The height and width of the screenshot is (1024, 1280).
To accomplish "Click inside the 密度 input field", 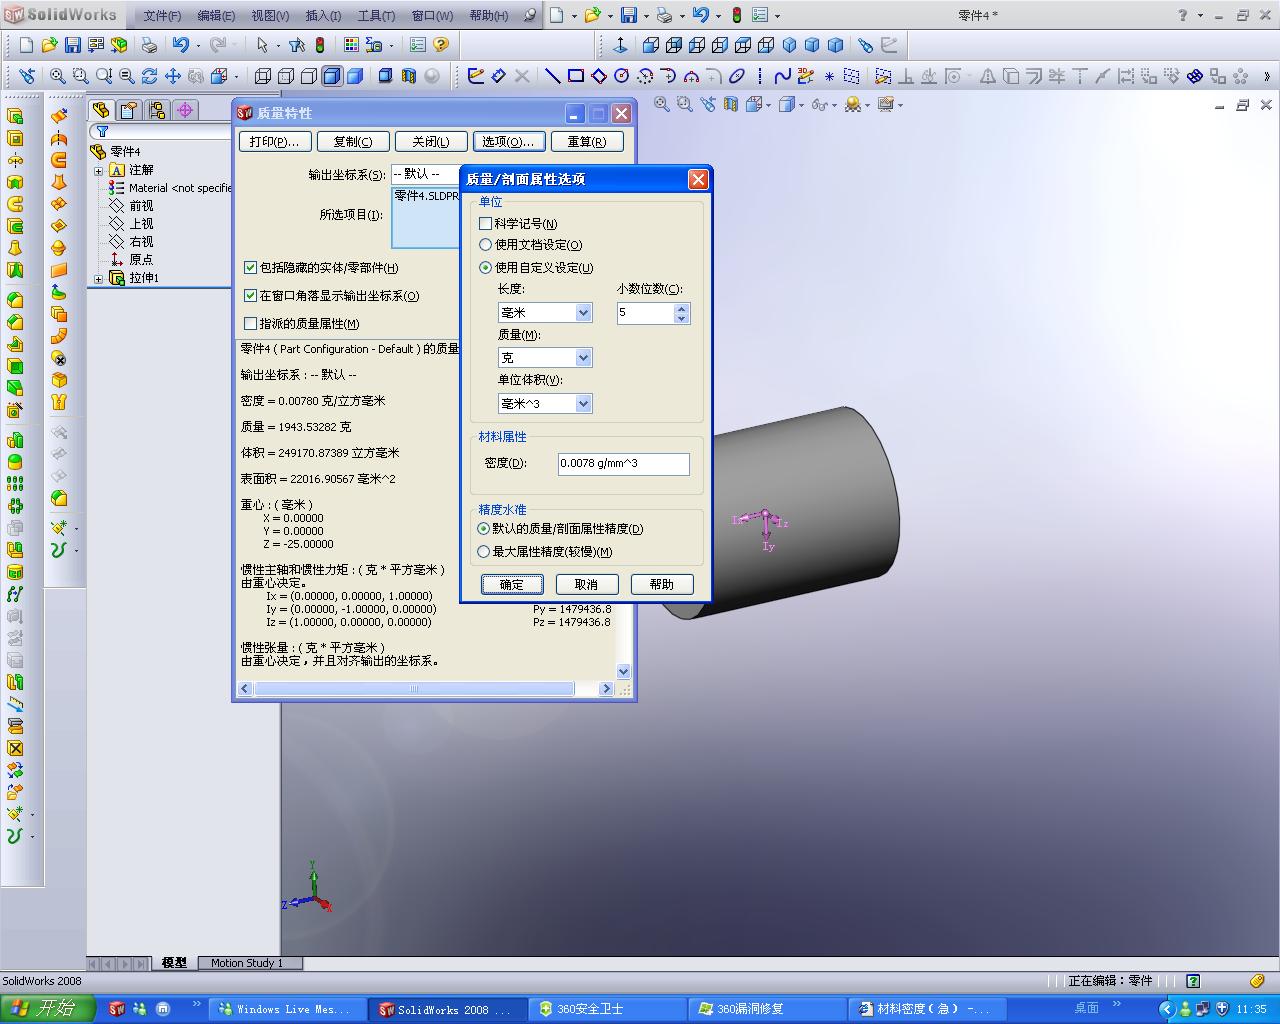I will [624, 464].
